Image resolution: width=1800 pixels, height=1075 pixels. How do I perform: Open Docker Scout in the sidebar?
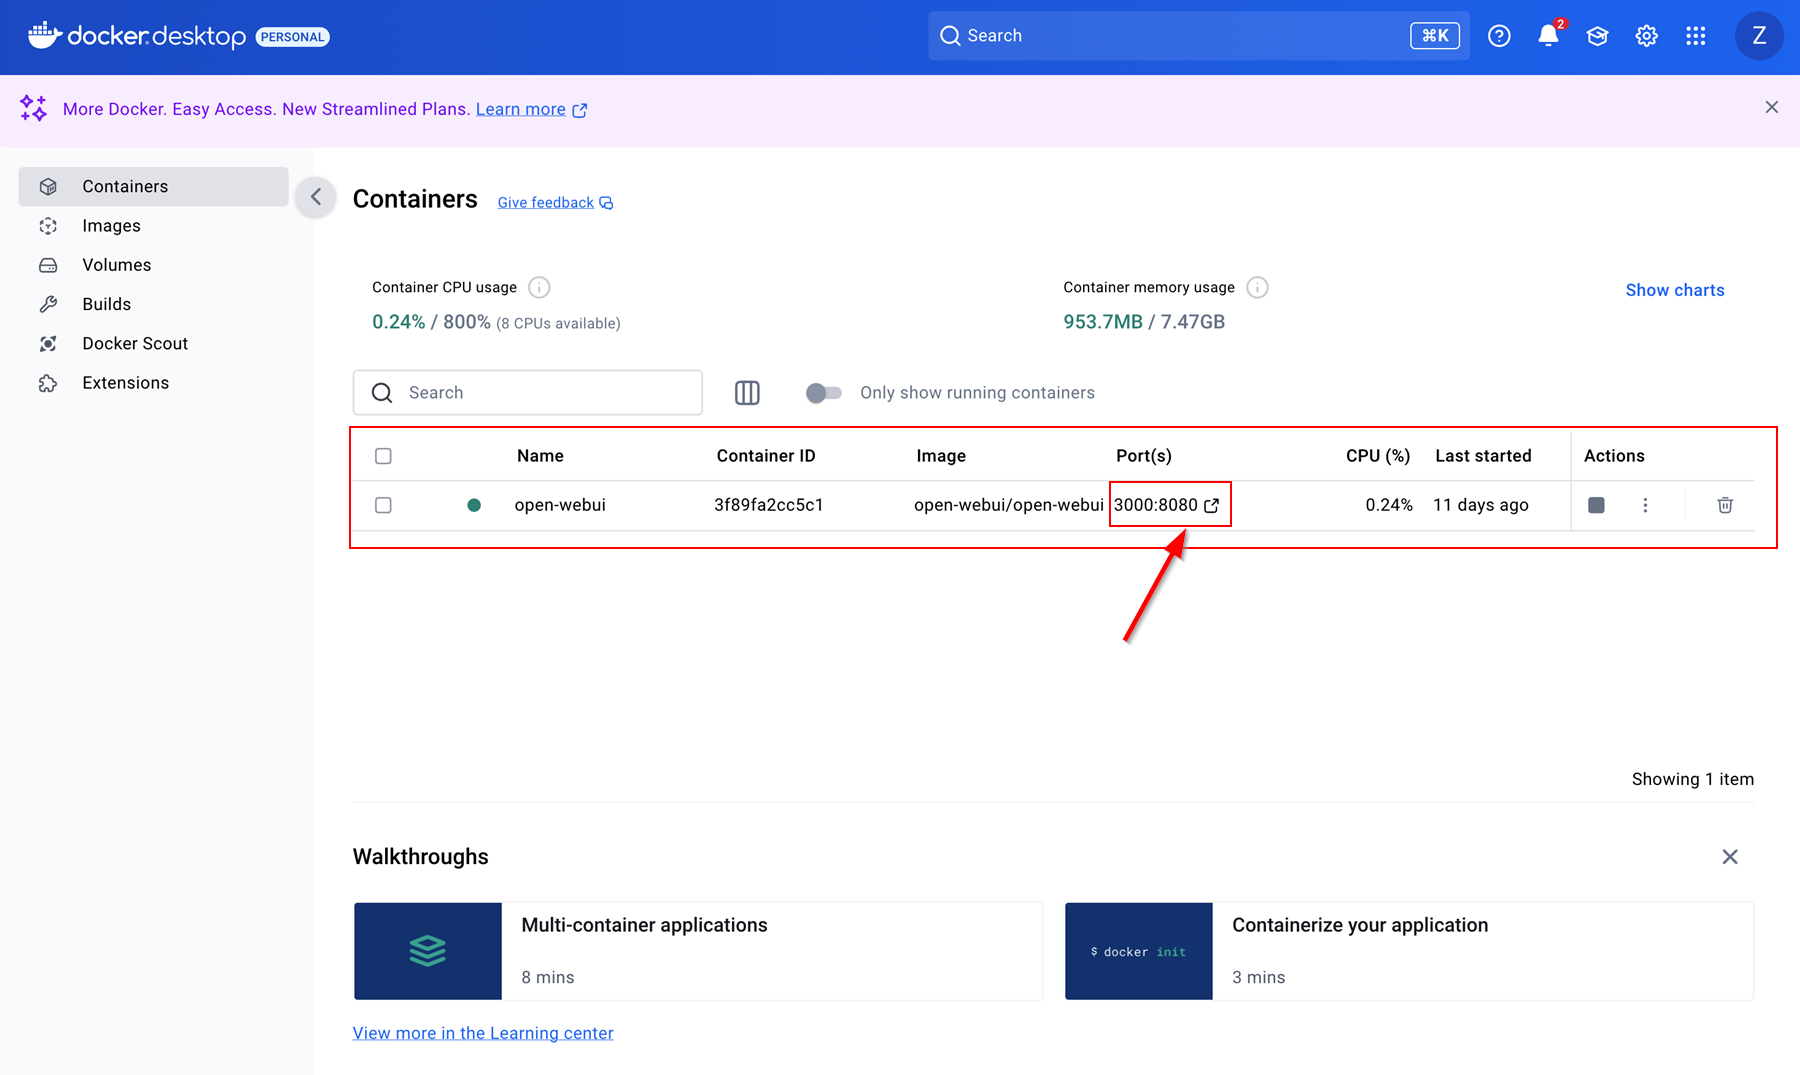pos(135,343)
